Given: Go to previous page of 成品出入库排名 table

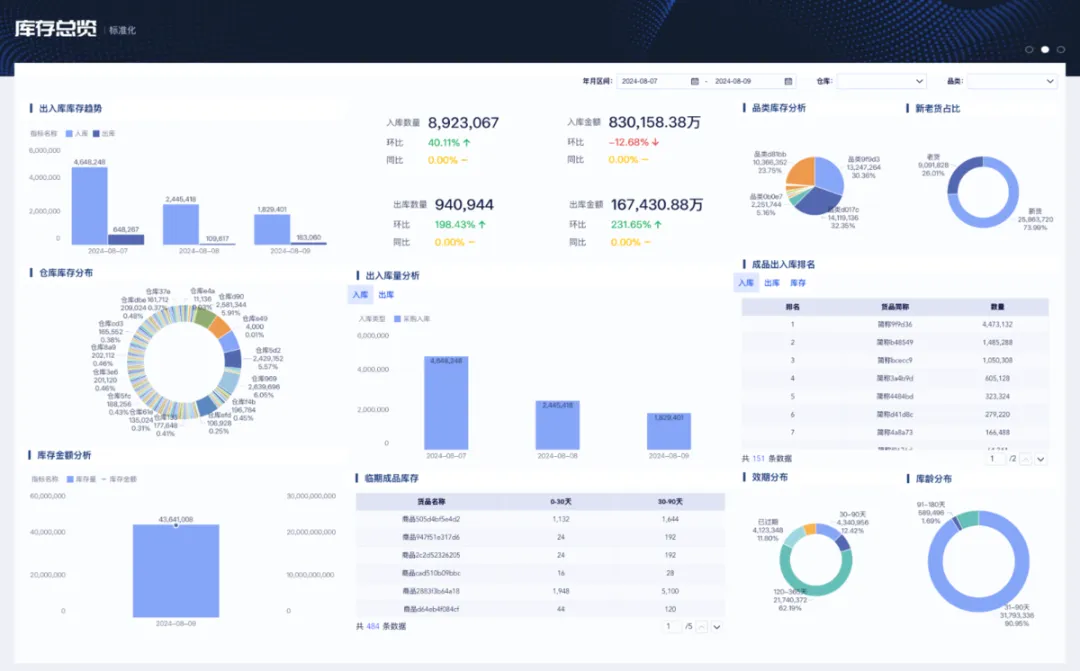Looking at the screenshot, I should click(x=1026, y=459).
